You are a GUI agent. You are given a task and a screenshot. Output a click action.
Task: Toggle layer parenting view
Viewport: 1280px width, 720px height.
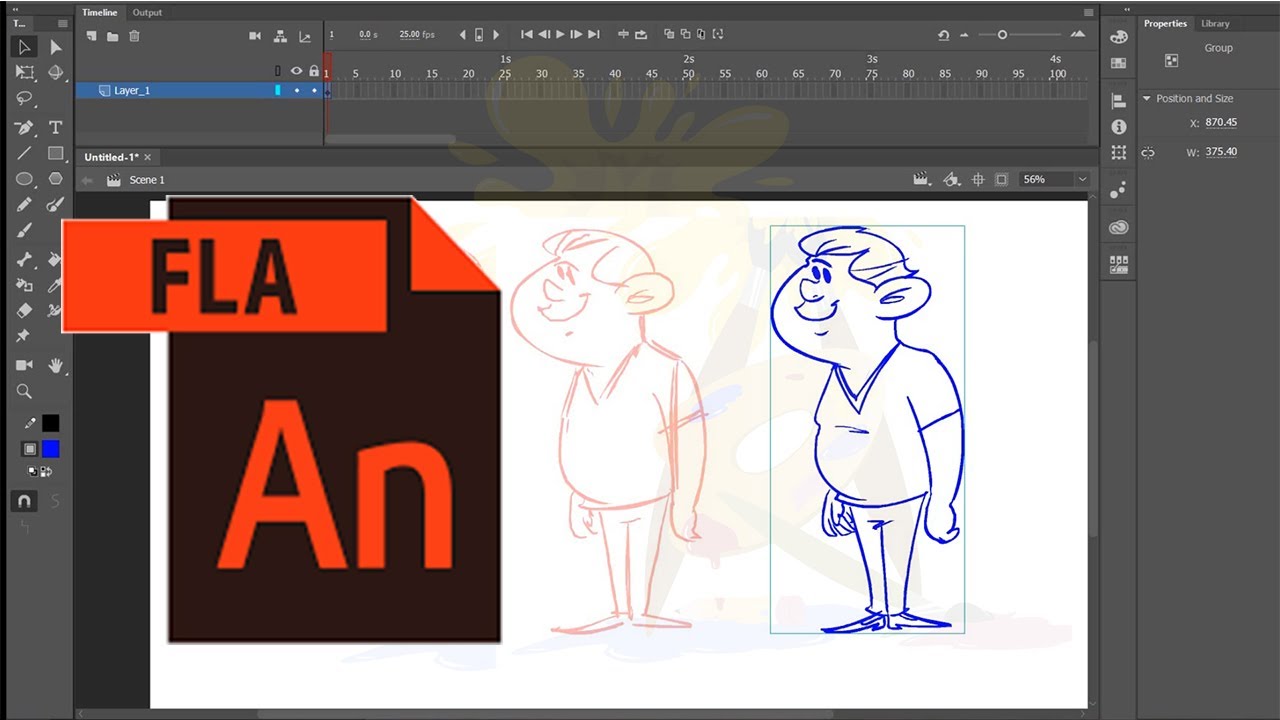coord(280,36)
